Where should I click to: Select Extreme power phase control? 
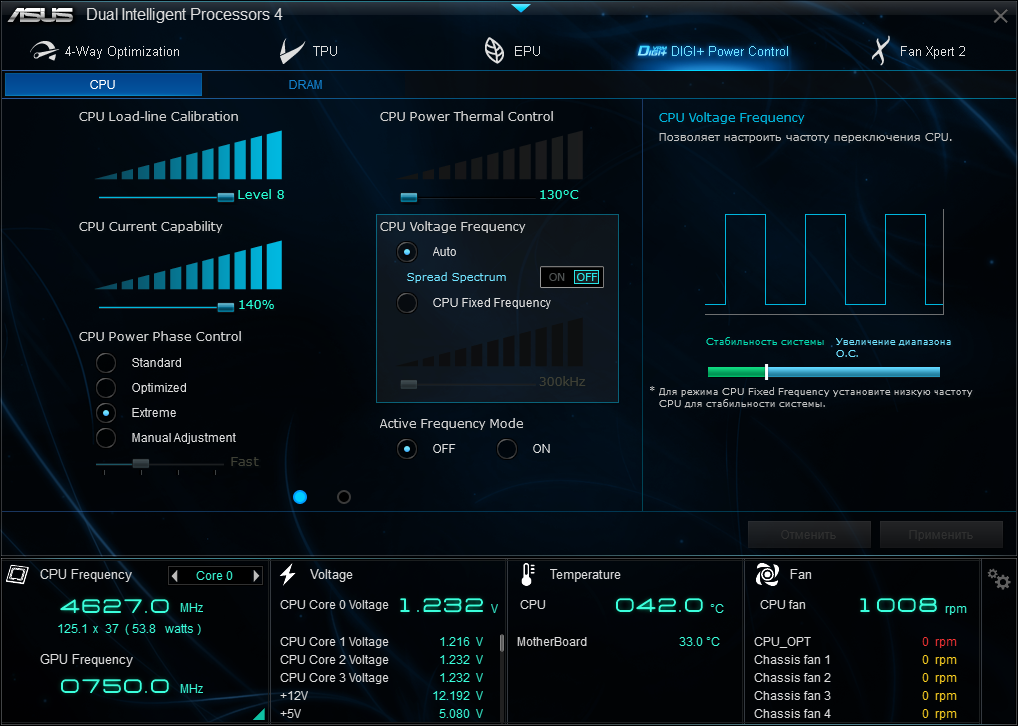(x=106, y=412)
